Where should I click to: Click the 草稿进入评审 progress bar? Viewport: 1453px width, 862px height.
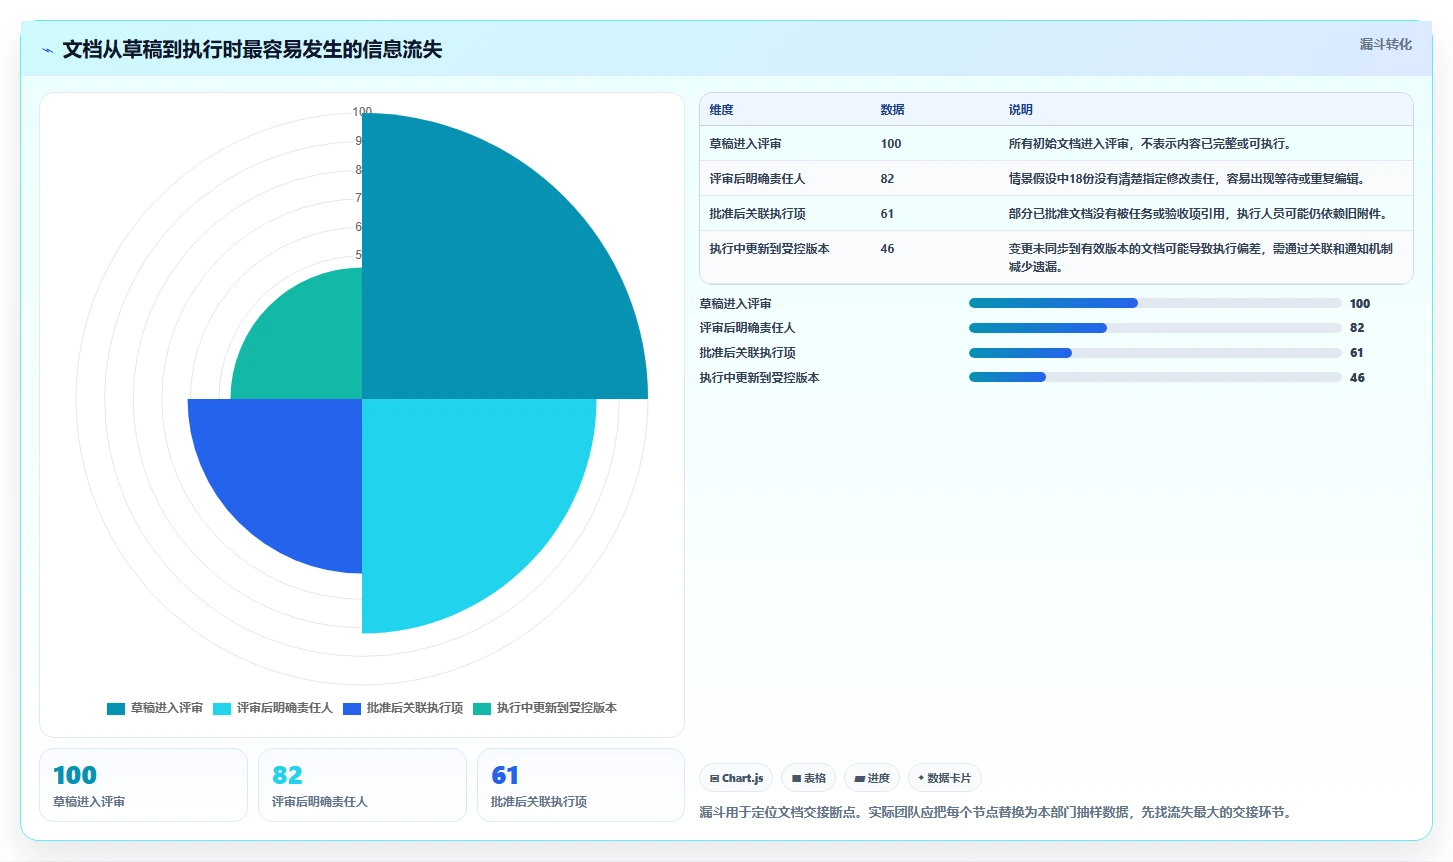1155,303
